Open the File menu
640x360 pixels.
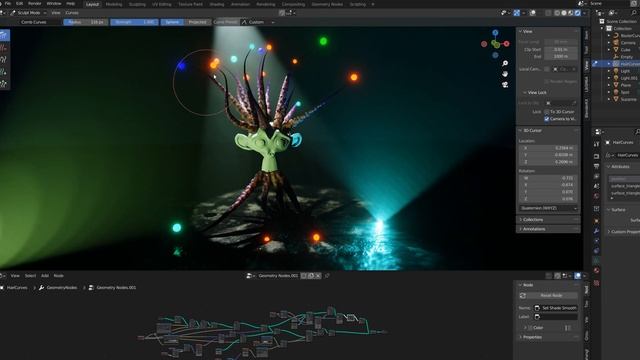coord(8,3)
